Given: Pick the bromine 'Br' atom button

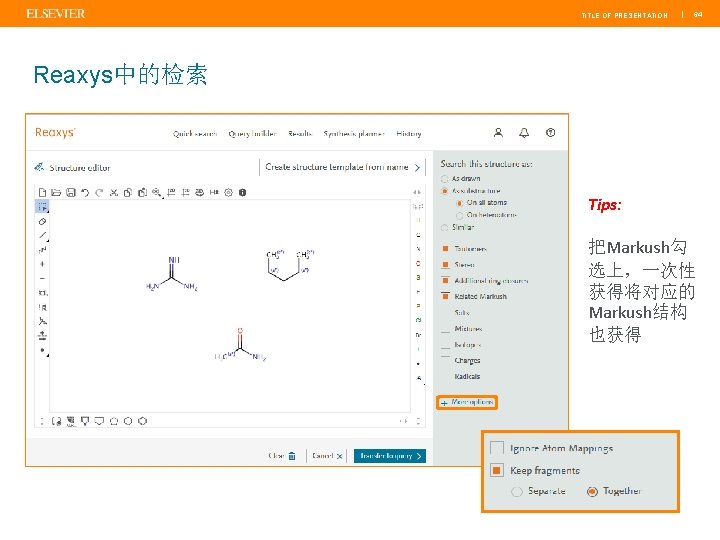Looking at the screenshot, I should point(418,335).
